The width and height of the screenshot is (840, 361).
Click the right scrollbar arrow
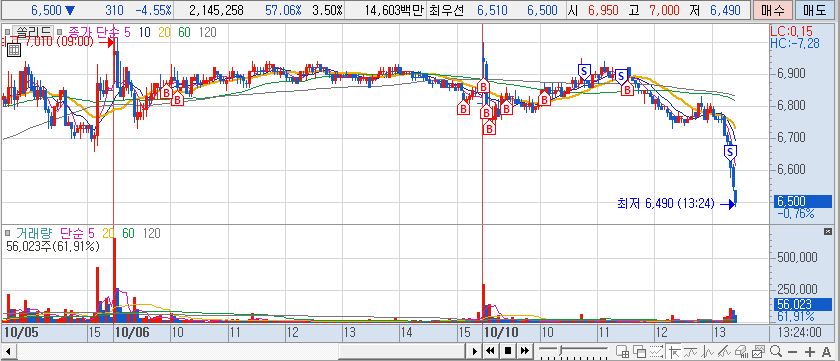point(474,351)
